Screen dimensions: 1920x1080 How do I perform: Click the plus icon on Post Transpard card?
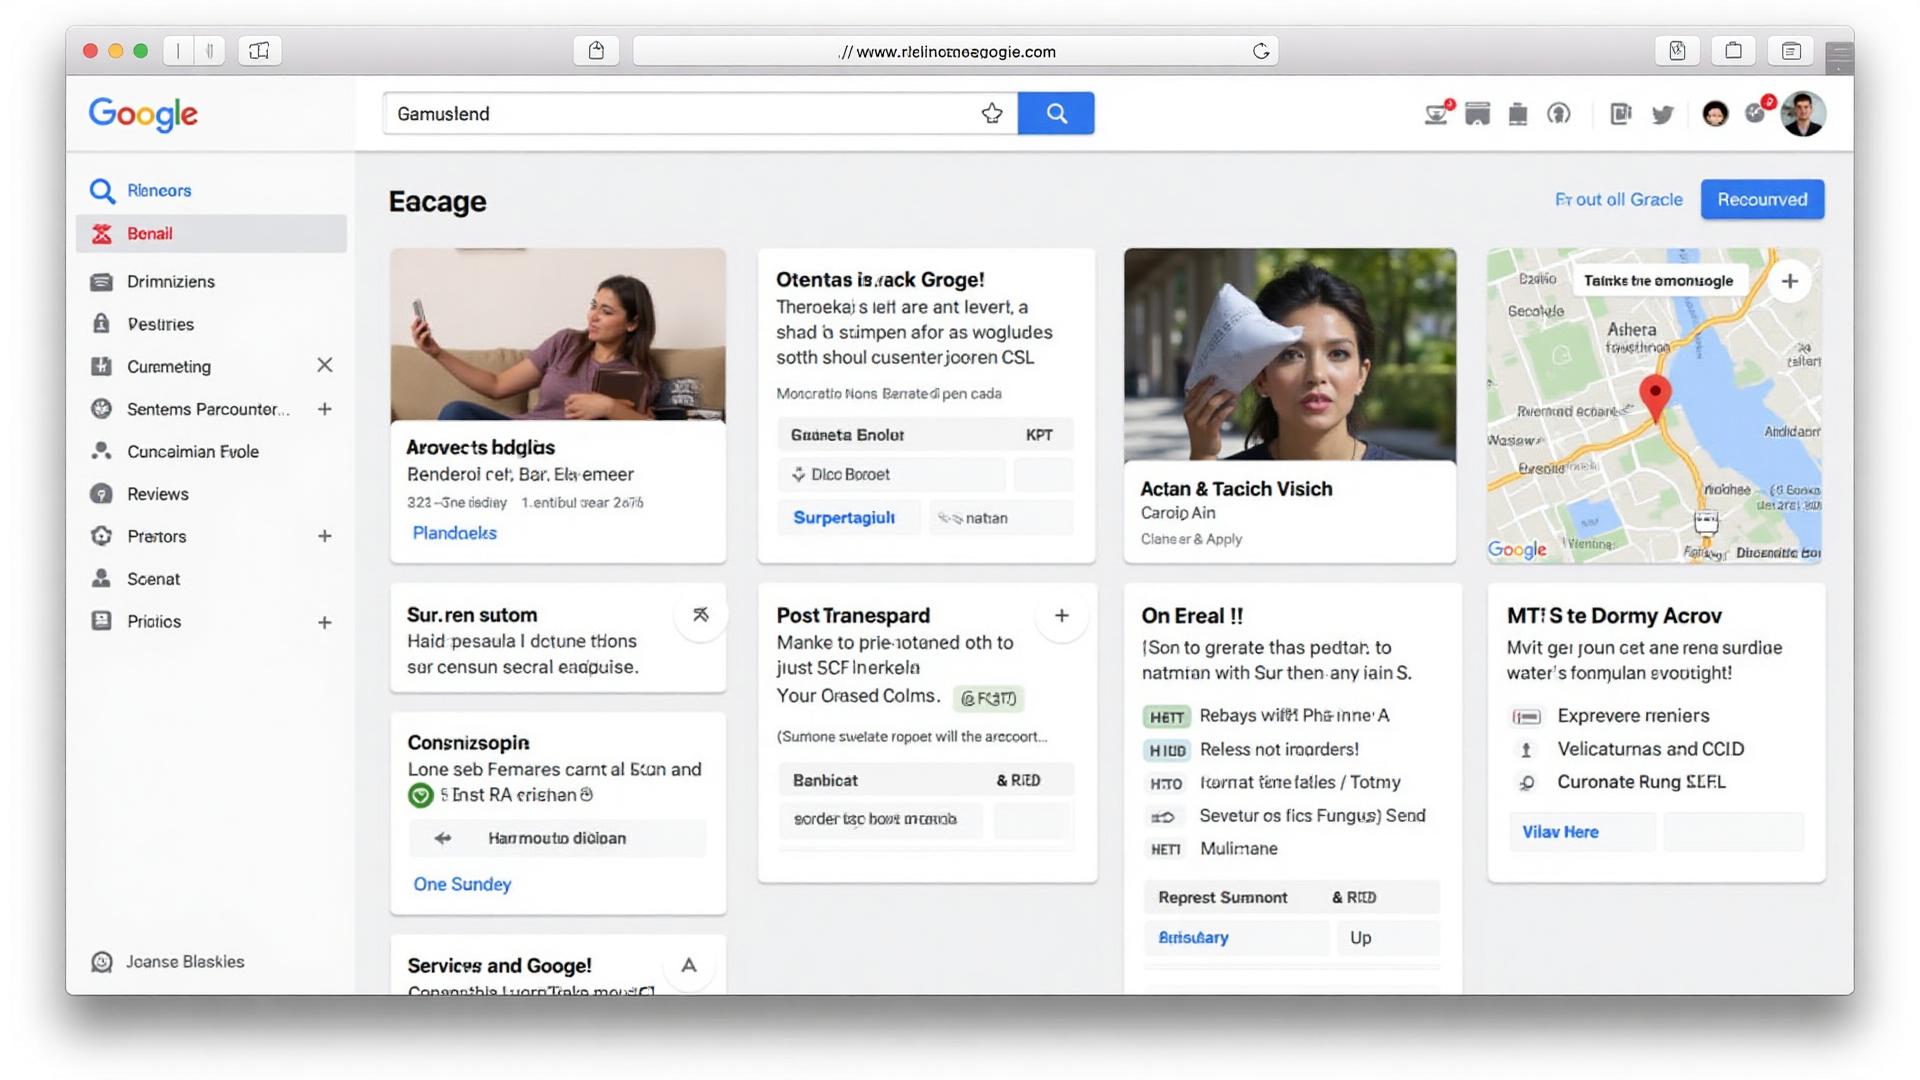(1062, 615)
